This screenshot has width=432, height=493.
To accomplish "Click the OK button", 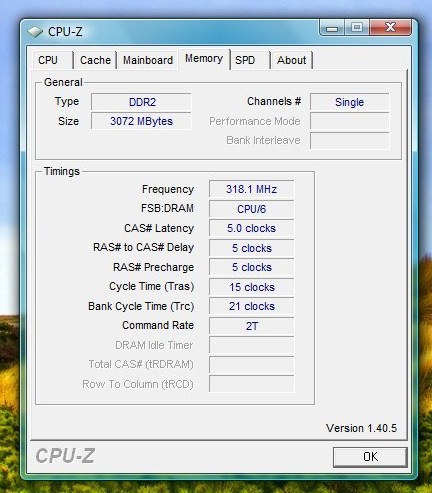I will (x=370, y=457).
